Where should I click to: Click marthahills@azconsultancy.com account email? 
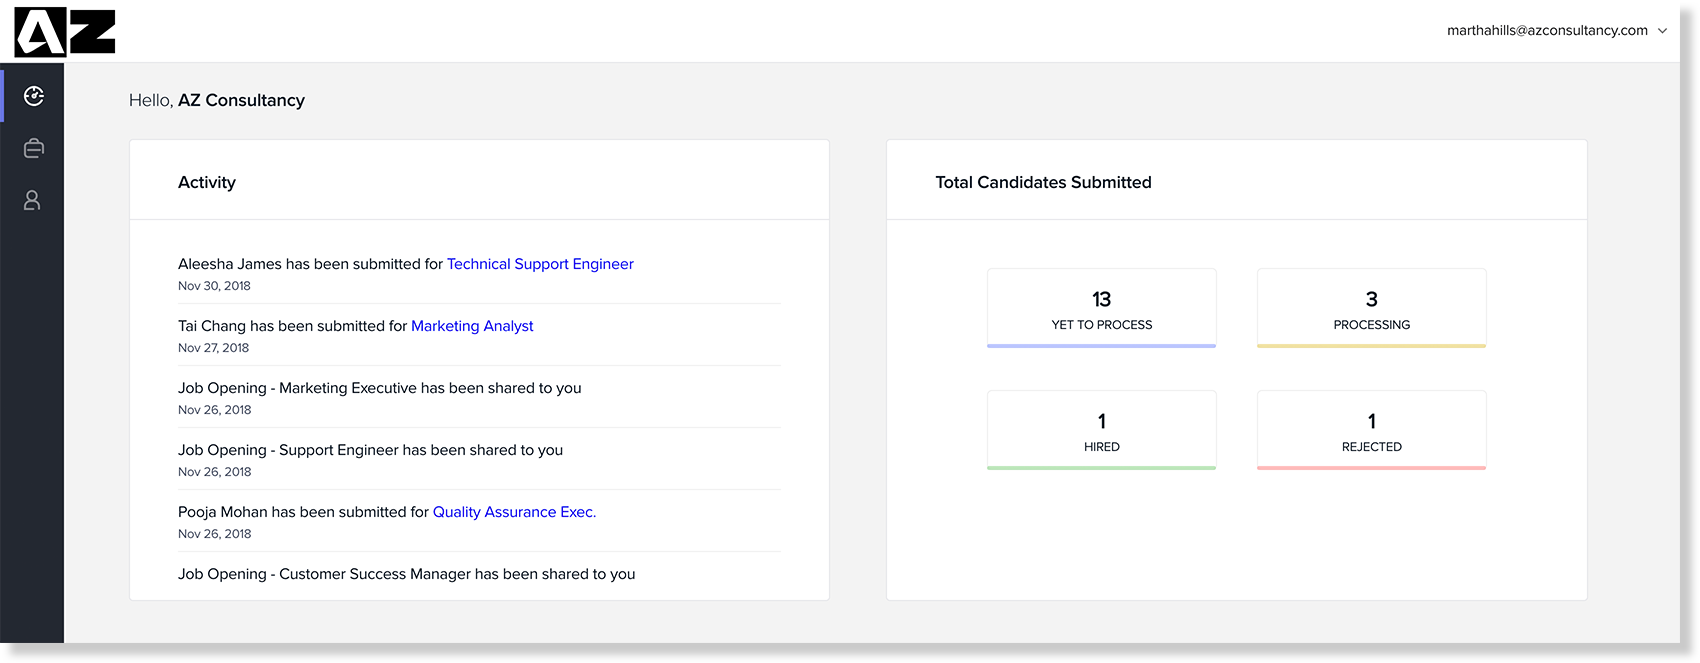(x=1547, y=31)
